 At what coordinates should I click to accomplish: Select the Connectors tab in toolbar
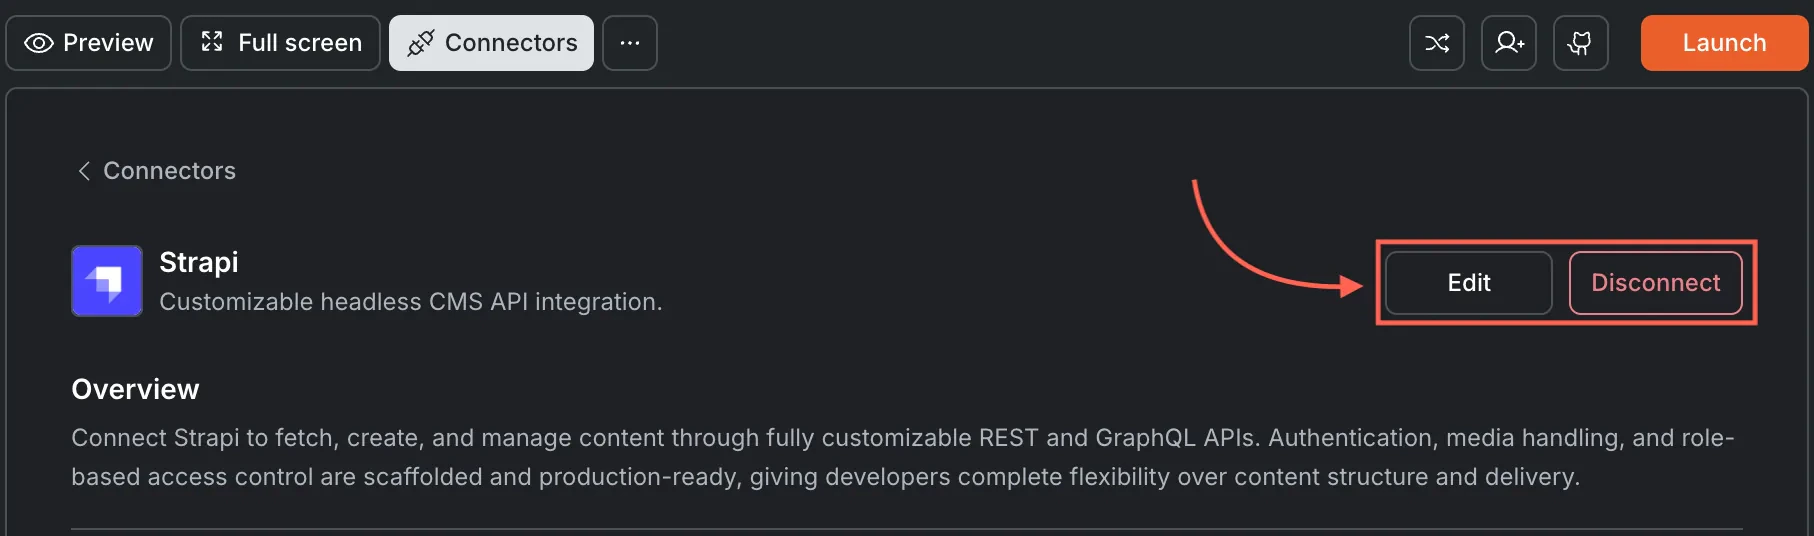coord(491,43)
